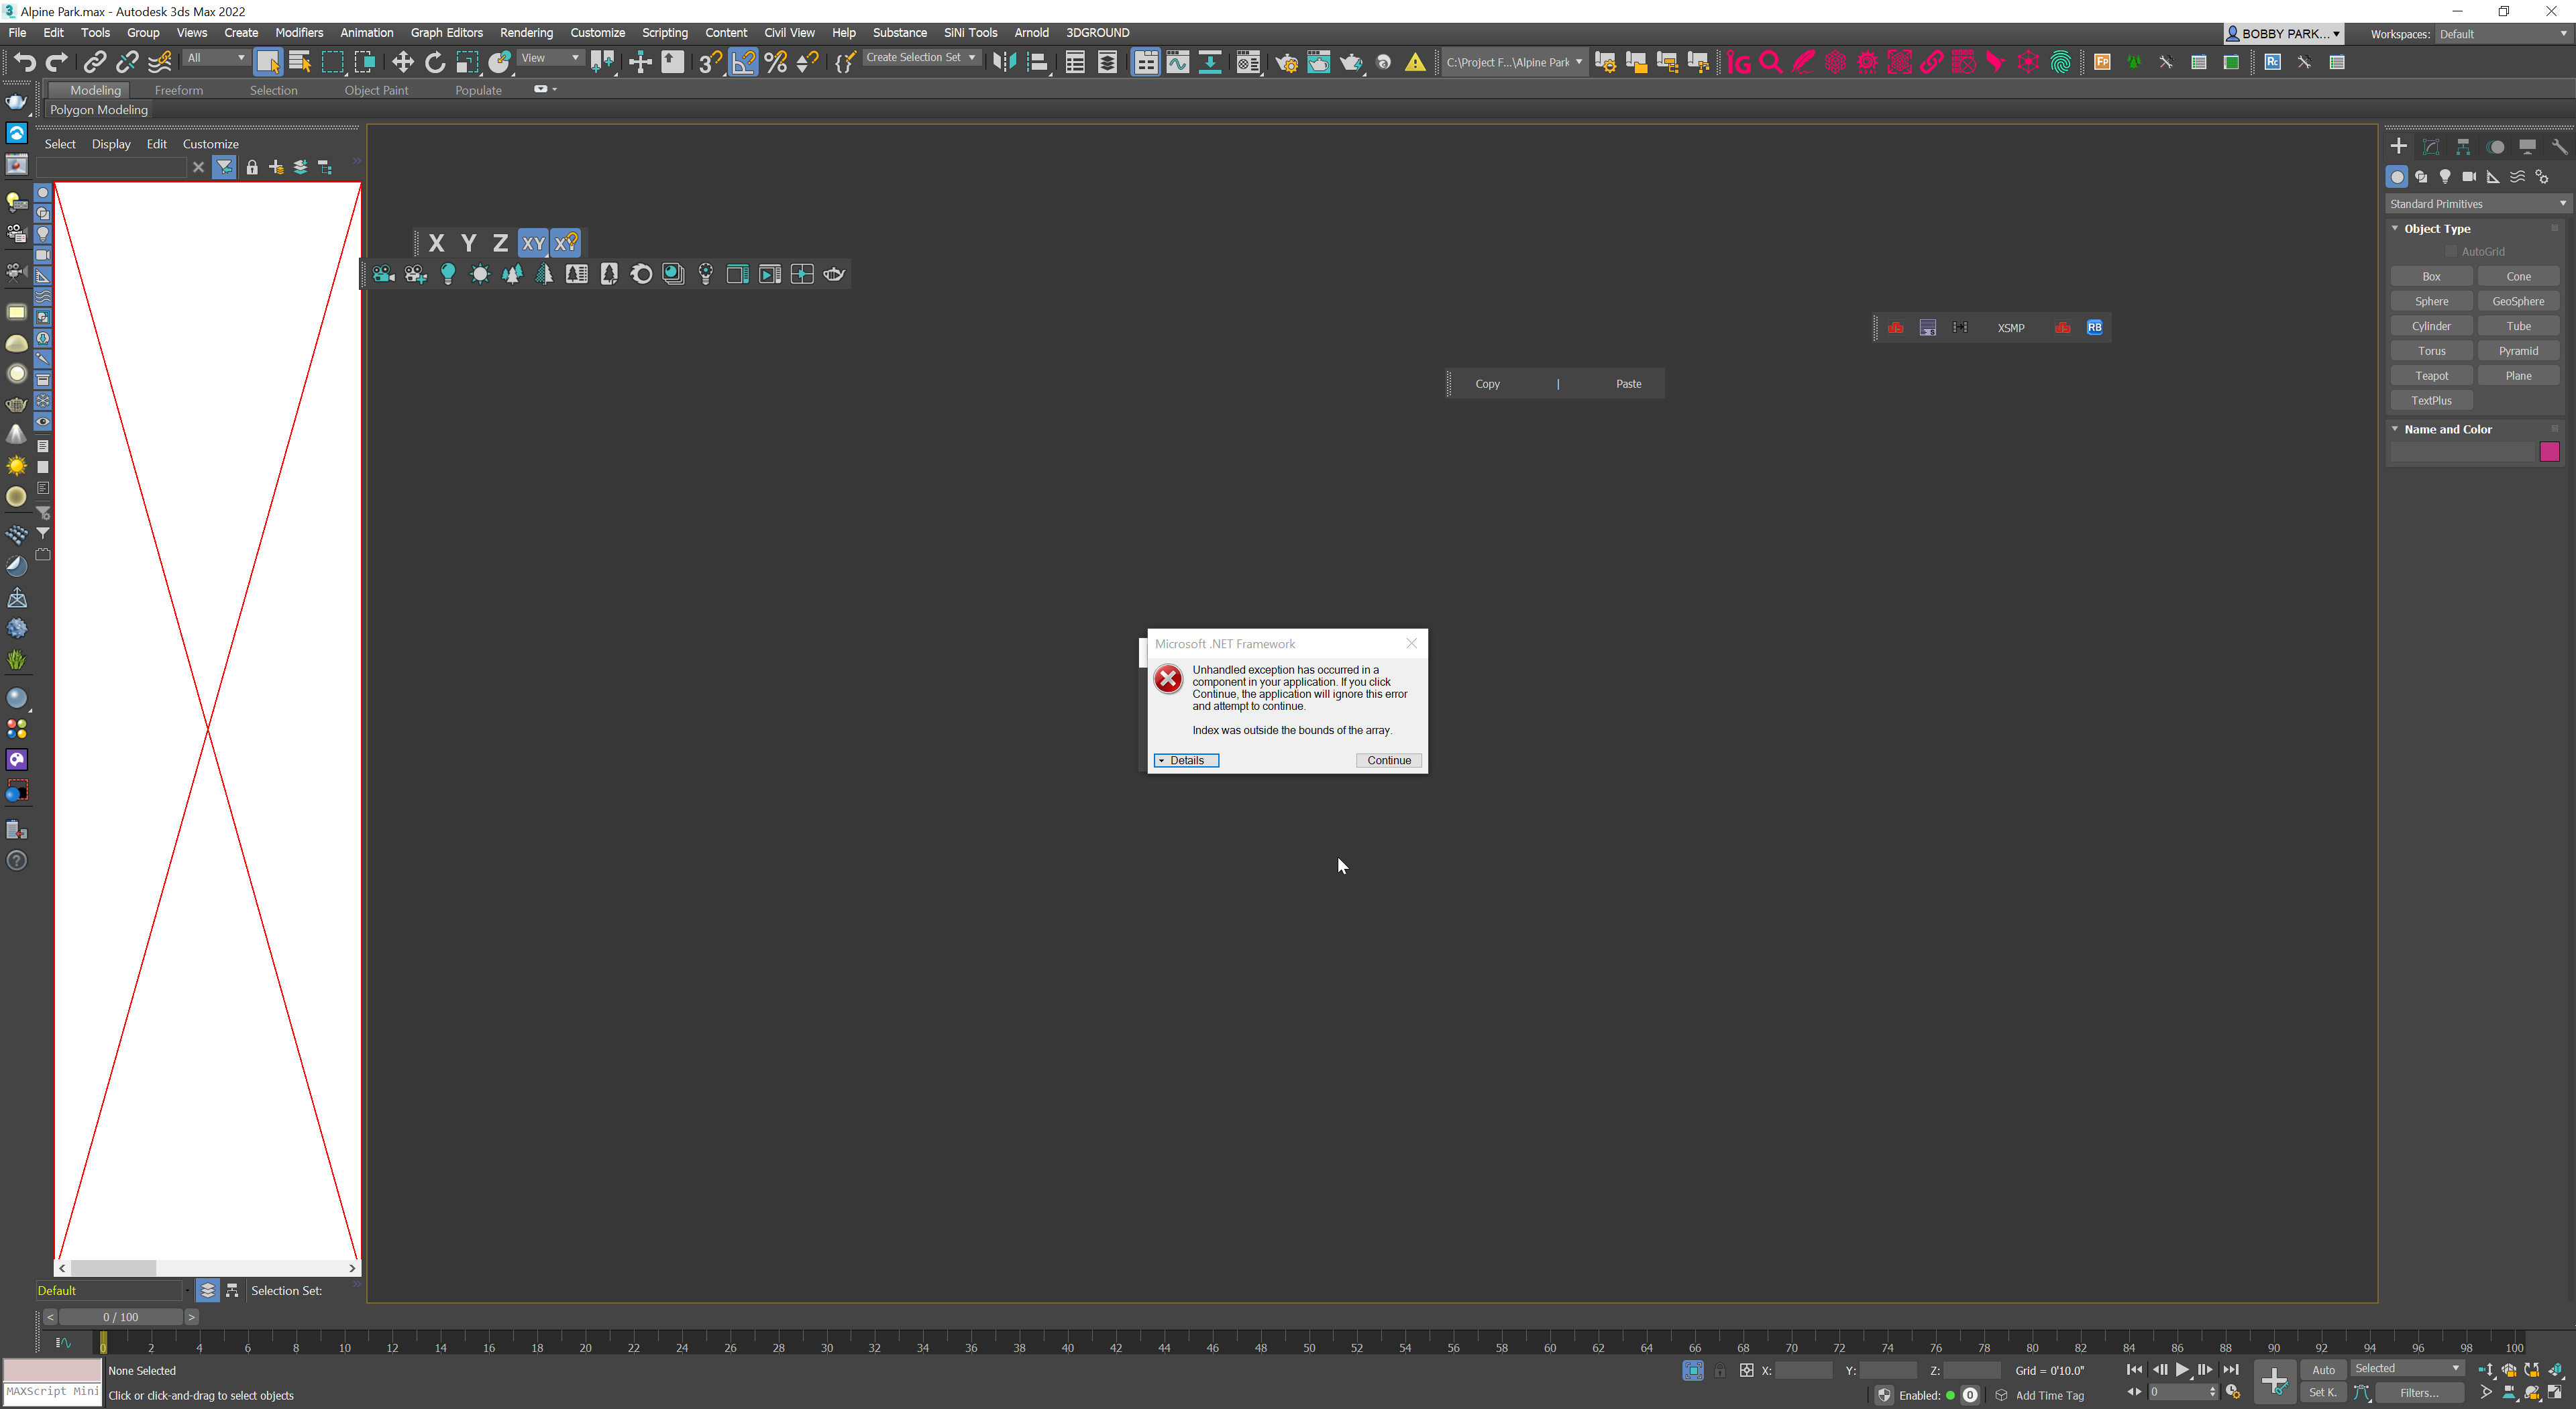The width and height of the screenshot is (2576, 1409).
Task: Select the Select and Move tool
Action: coord(402,62)
